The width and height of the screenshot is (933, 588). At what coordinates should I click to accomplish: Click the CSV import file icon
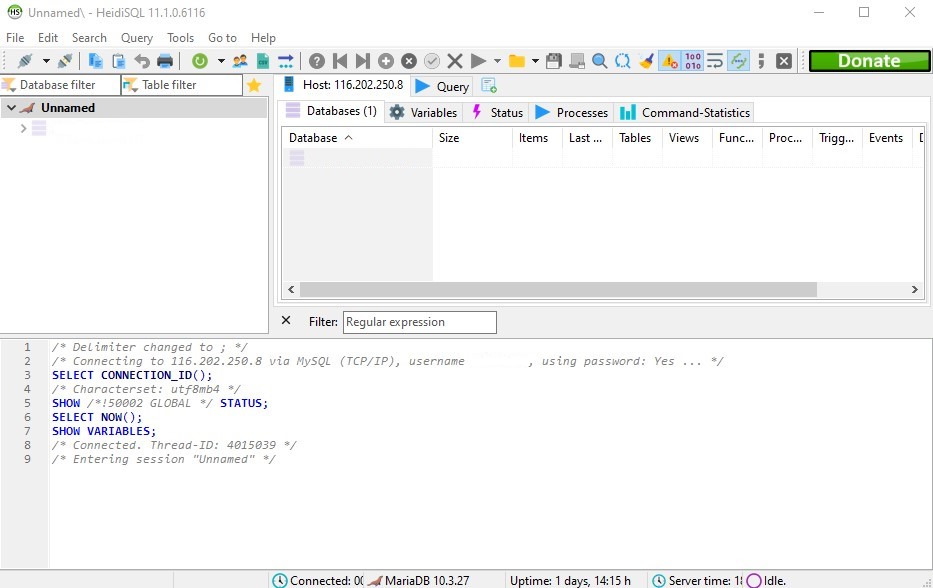(262, 61)
